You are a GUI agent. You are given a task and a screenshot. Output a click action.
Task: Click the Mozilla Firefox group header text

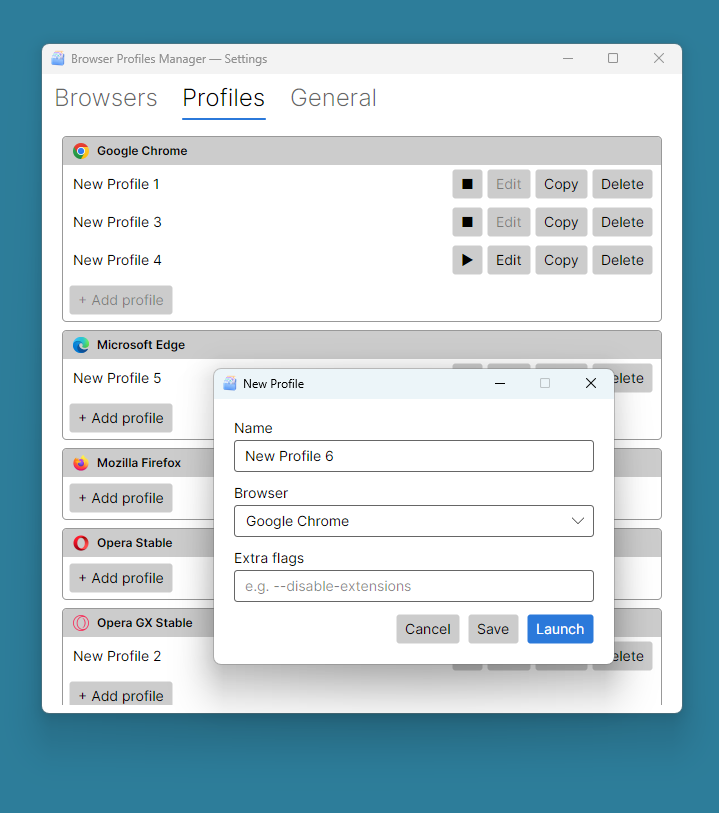[x=139, y=462]
